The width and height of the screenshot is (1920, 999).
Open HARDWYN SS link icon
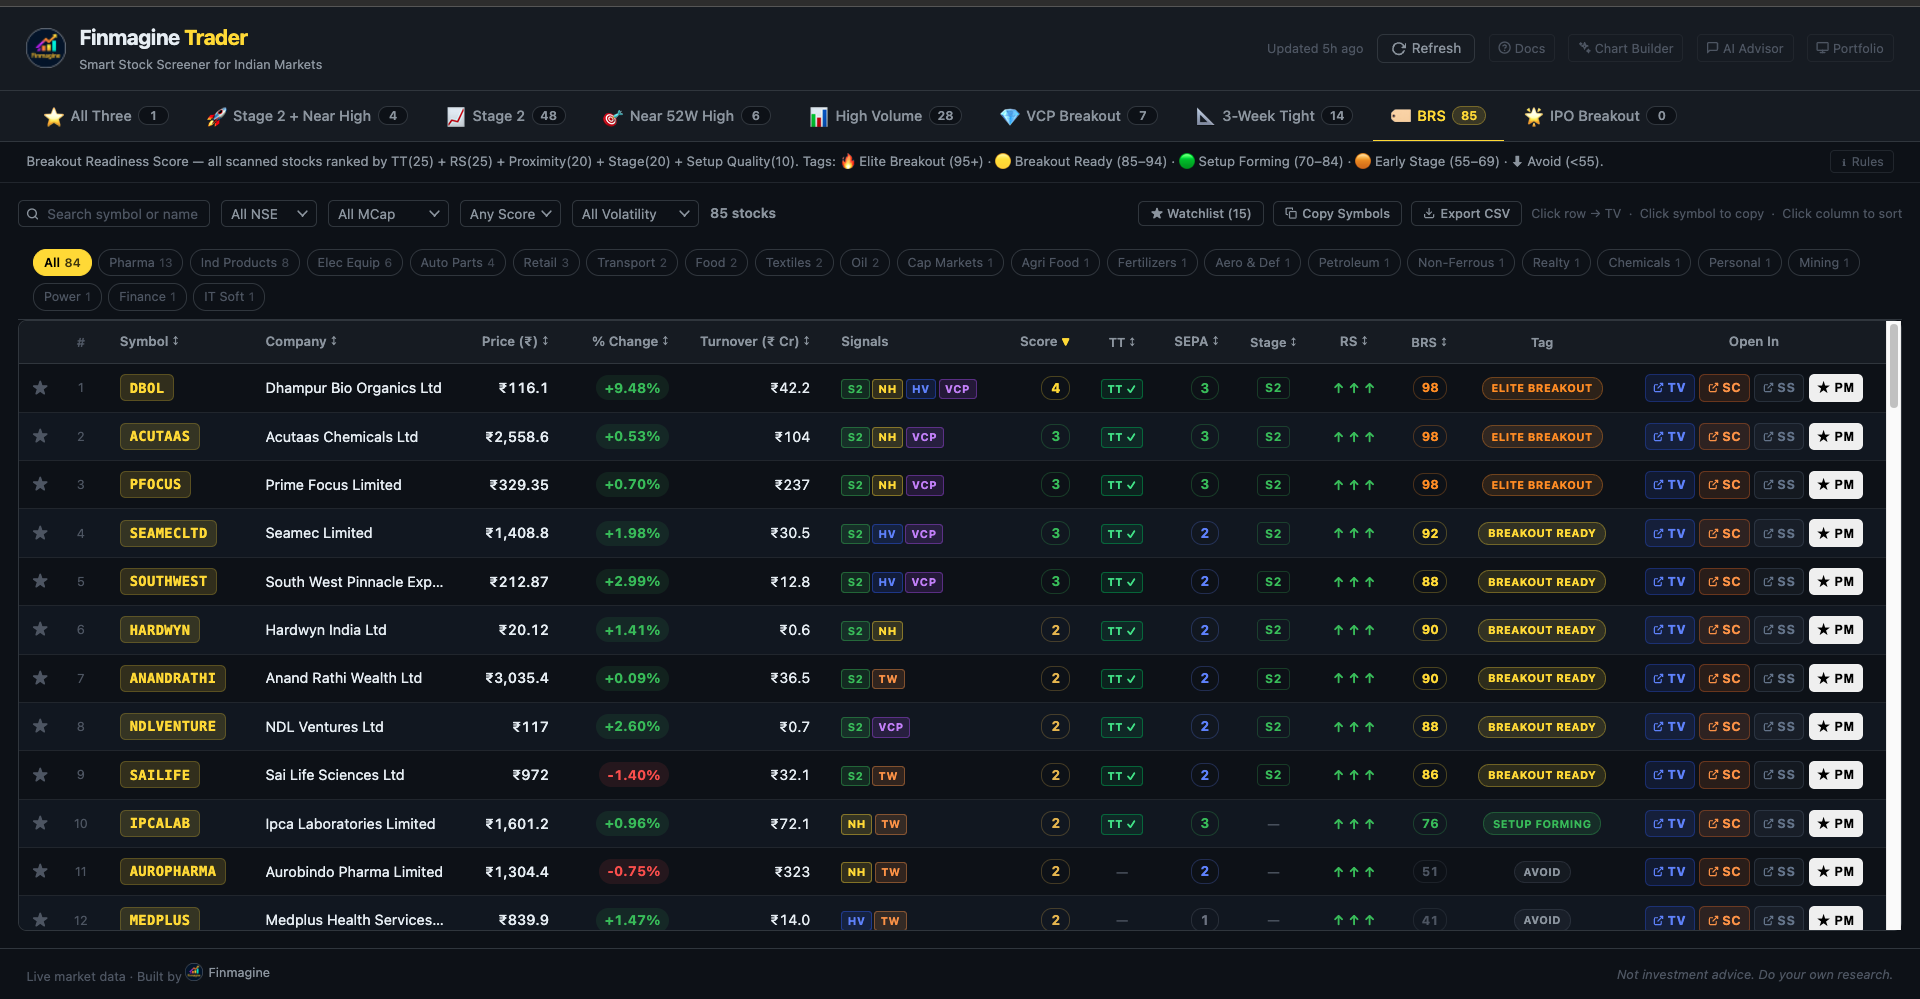[1779, 630]
